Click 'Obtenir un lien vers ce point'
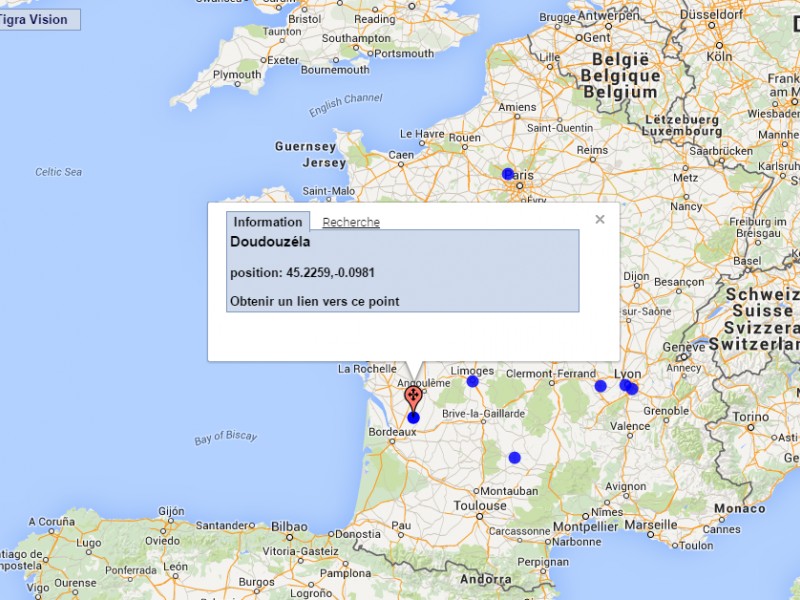Viewport: 800px width, 600px height. 314,301
